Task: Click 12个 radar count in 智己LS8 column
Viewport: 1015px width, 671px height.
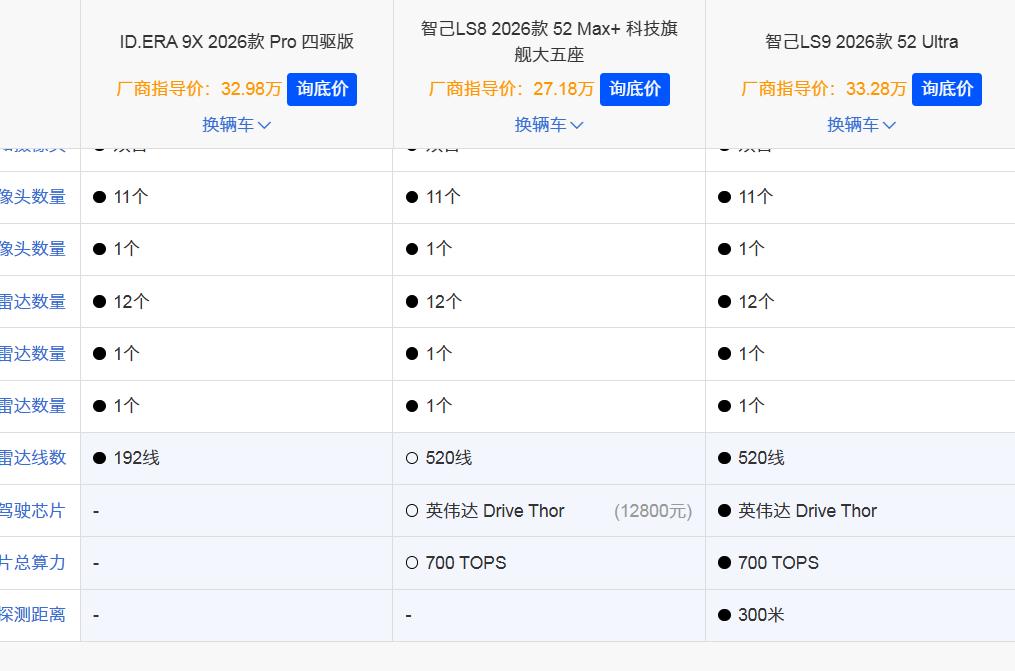Action: (444, 302)
